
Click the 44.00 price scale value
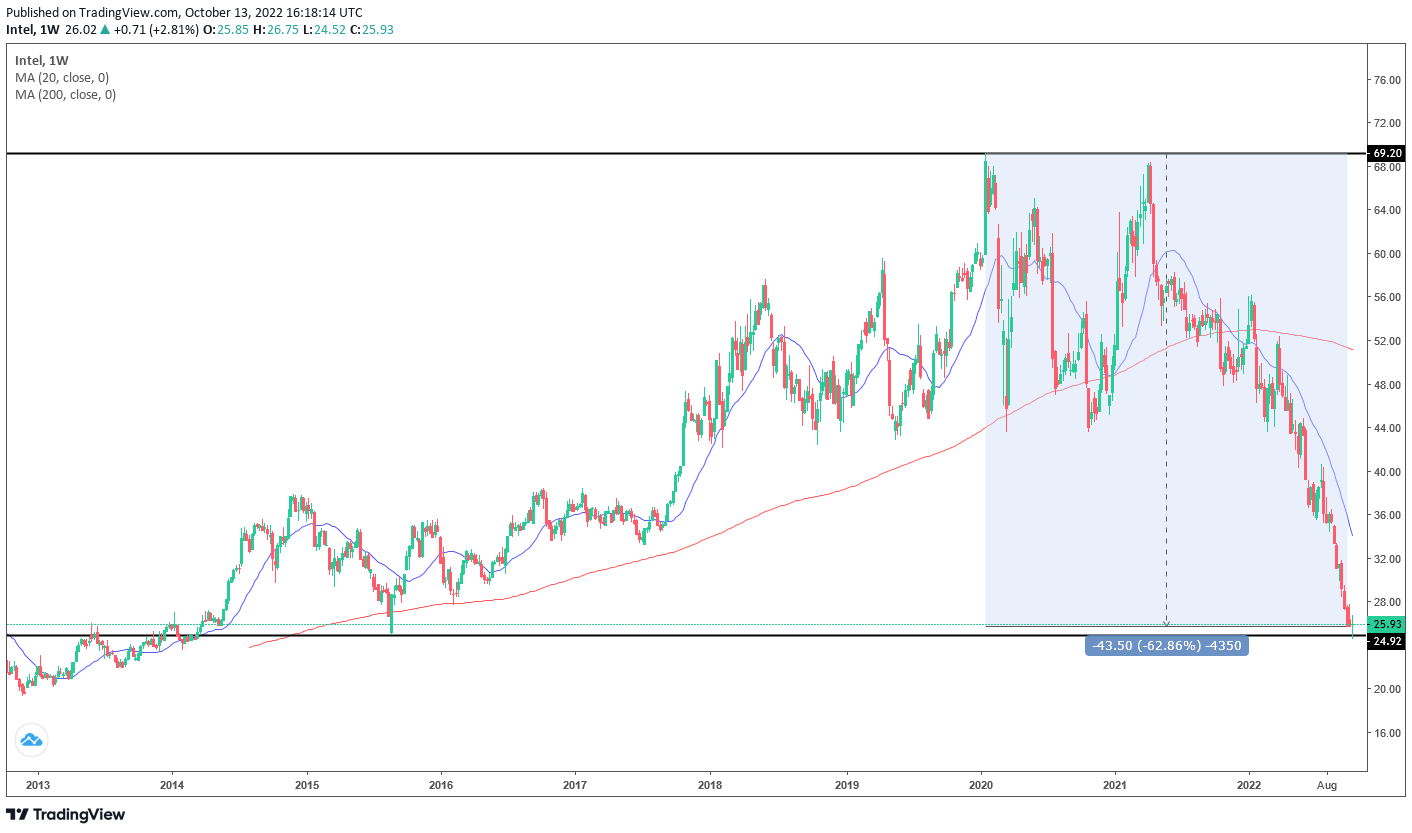point(1387,428)
